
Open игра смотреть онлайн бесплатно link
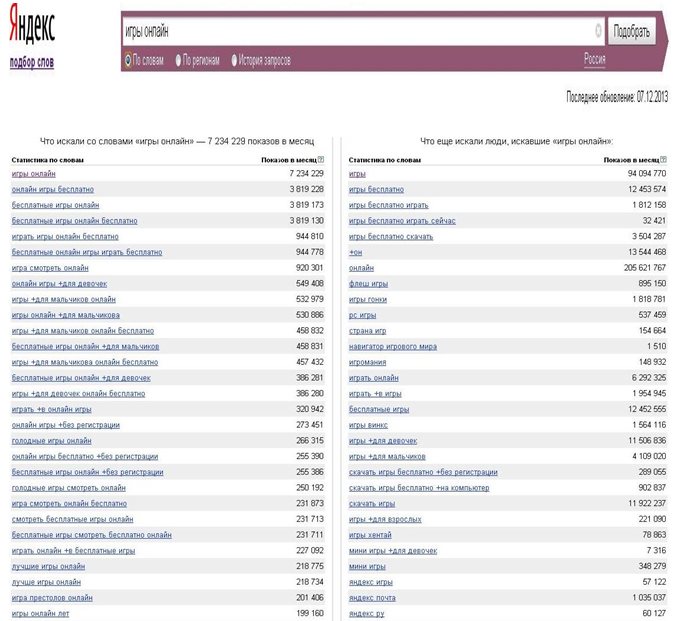click(69, 504)
